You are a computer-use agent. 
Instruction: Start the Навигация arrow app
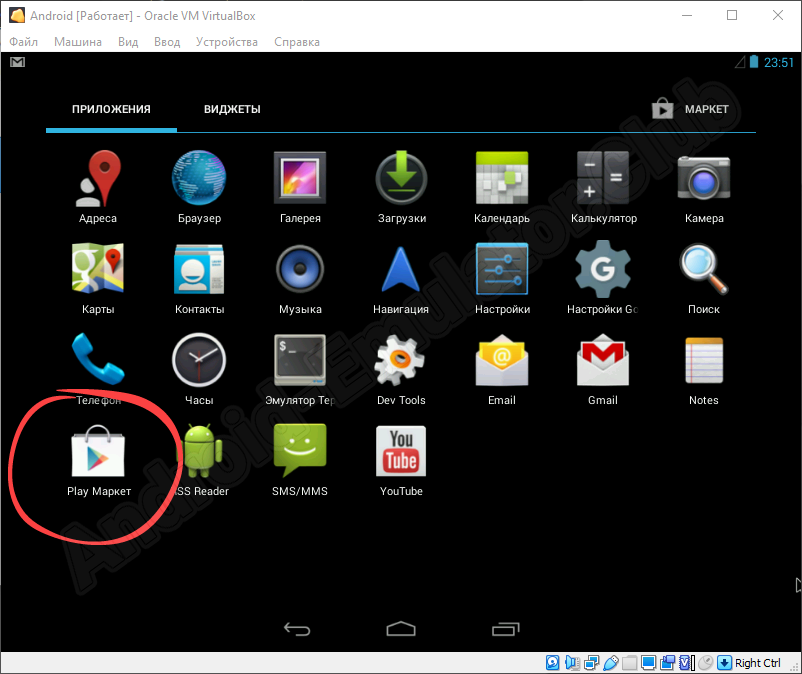coord(401,278)
